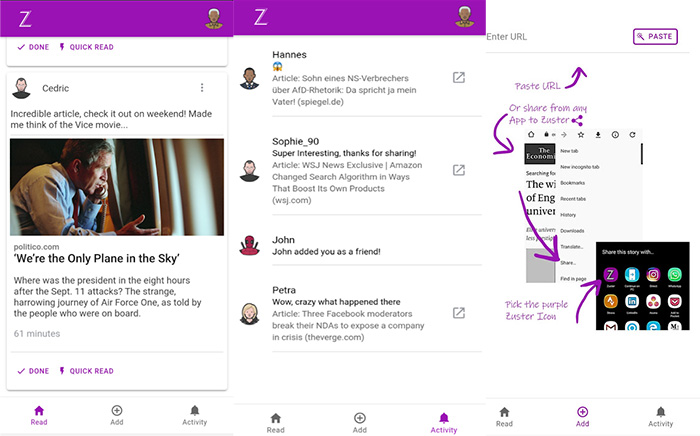Click the Enter URL input field
This screenshot has width=700, height=436.
556,37
